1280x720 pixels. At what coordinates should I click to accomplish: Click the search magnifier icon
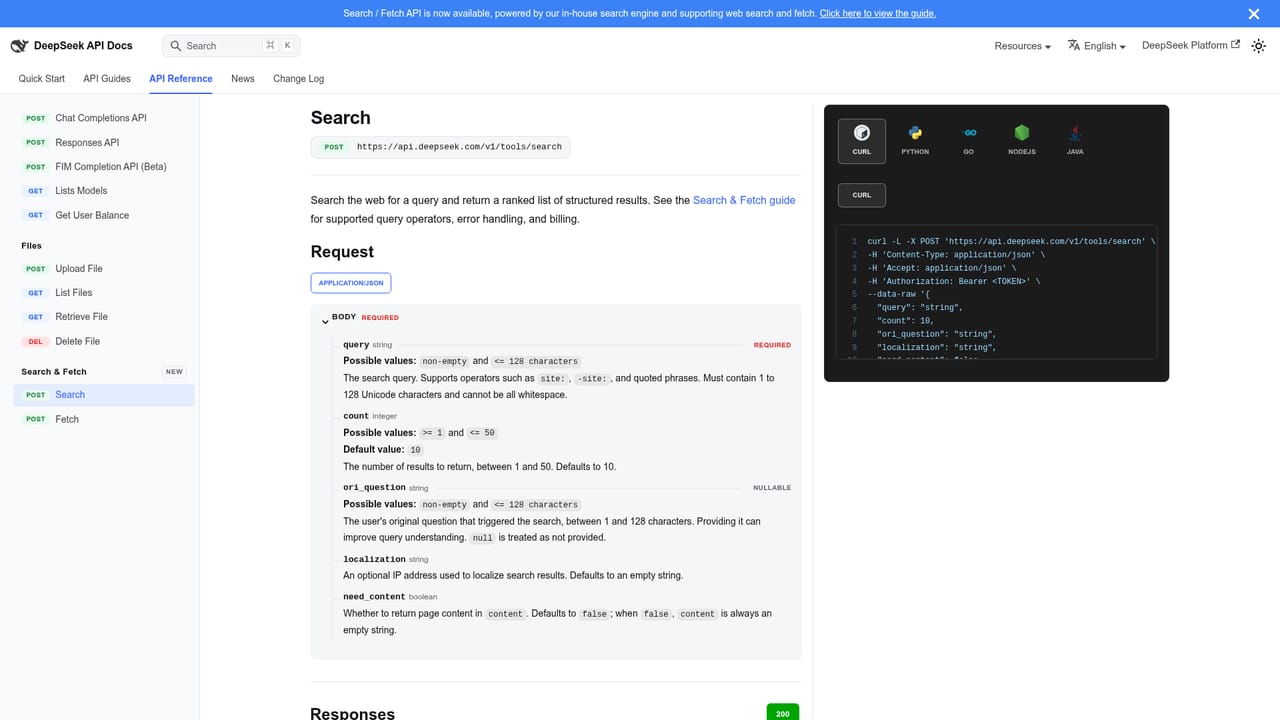click(x=176, y=46)
